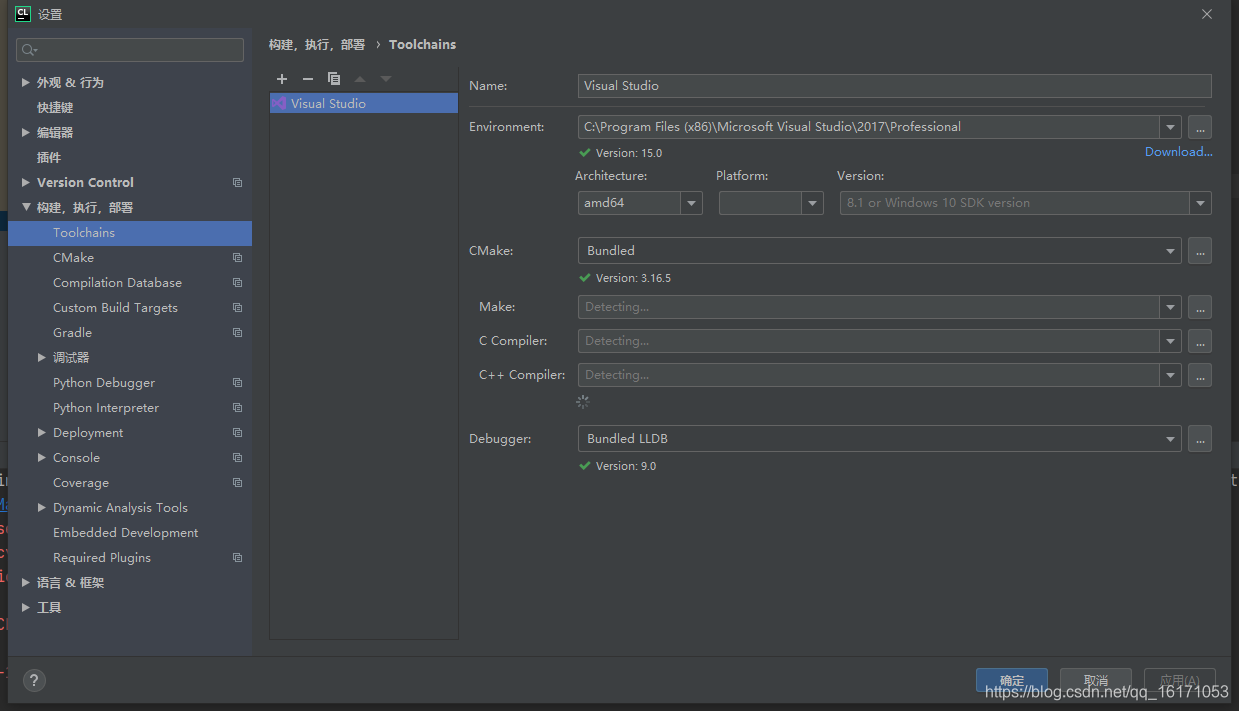Open the Environment path dropdown
This screenshot has height=711, width=1239.
click(1170, 127)
